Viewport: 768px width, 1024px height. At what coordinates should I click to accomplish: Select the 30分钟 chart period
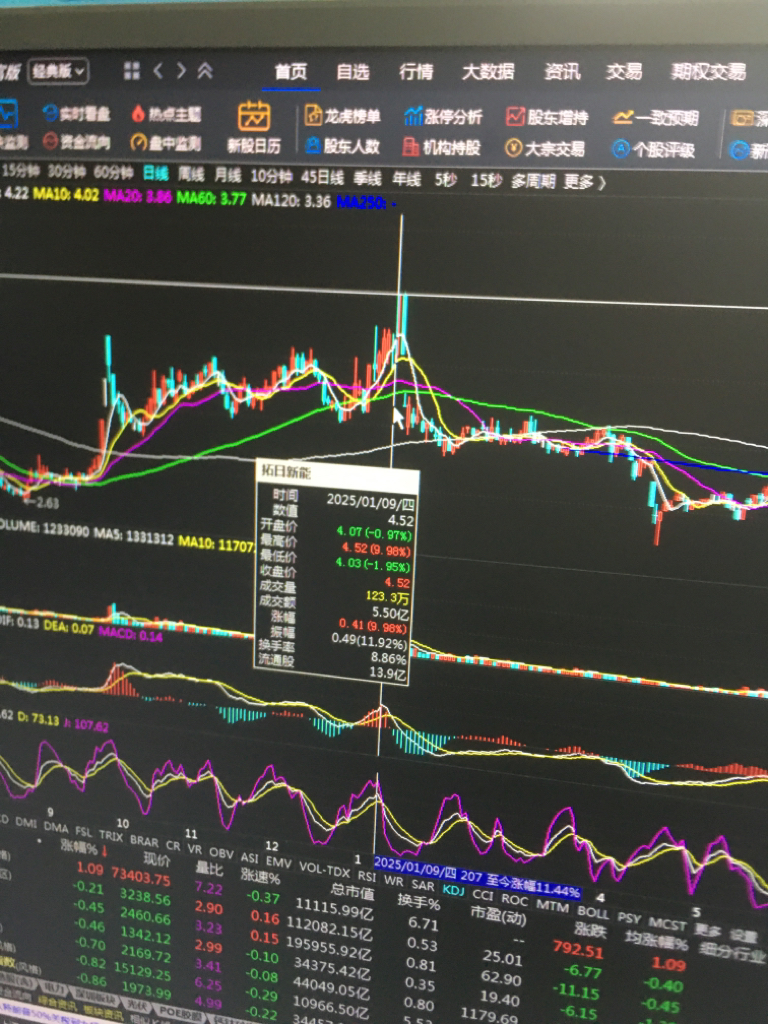pos(67,172)
